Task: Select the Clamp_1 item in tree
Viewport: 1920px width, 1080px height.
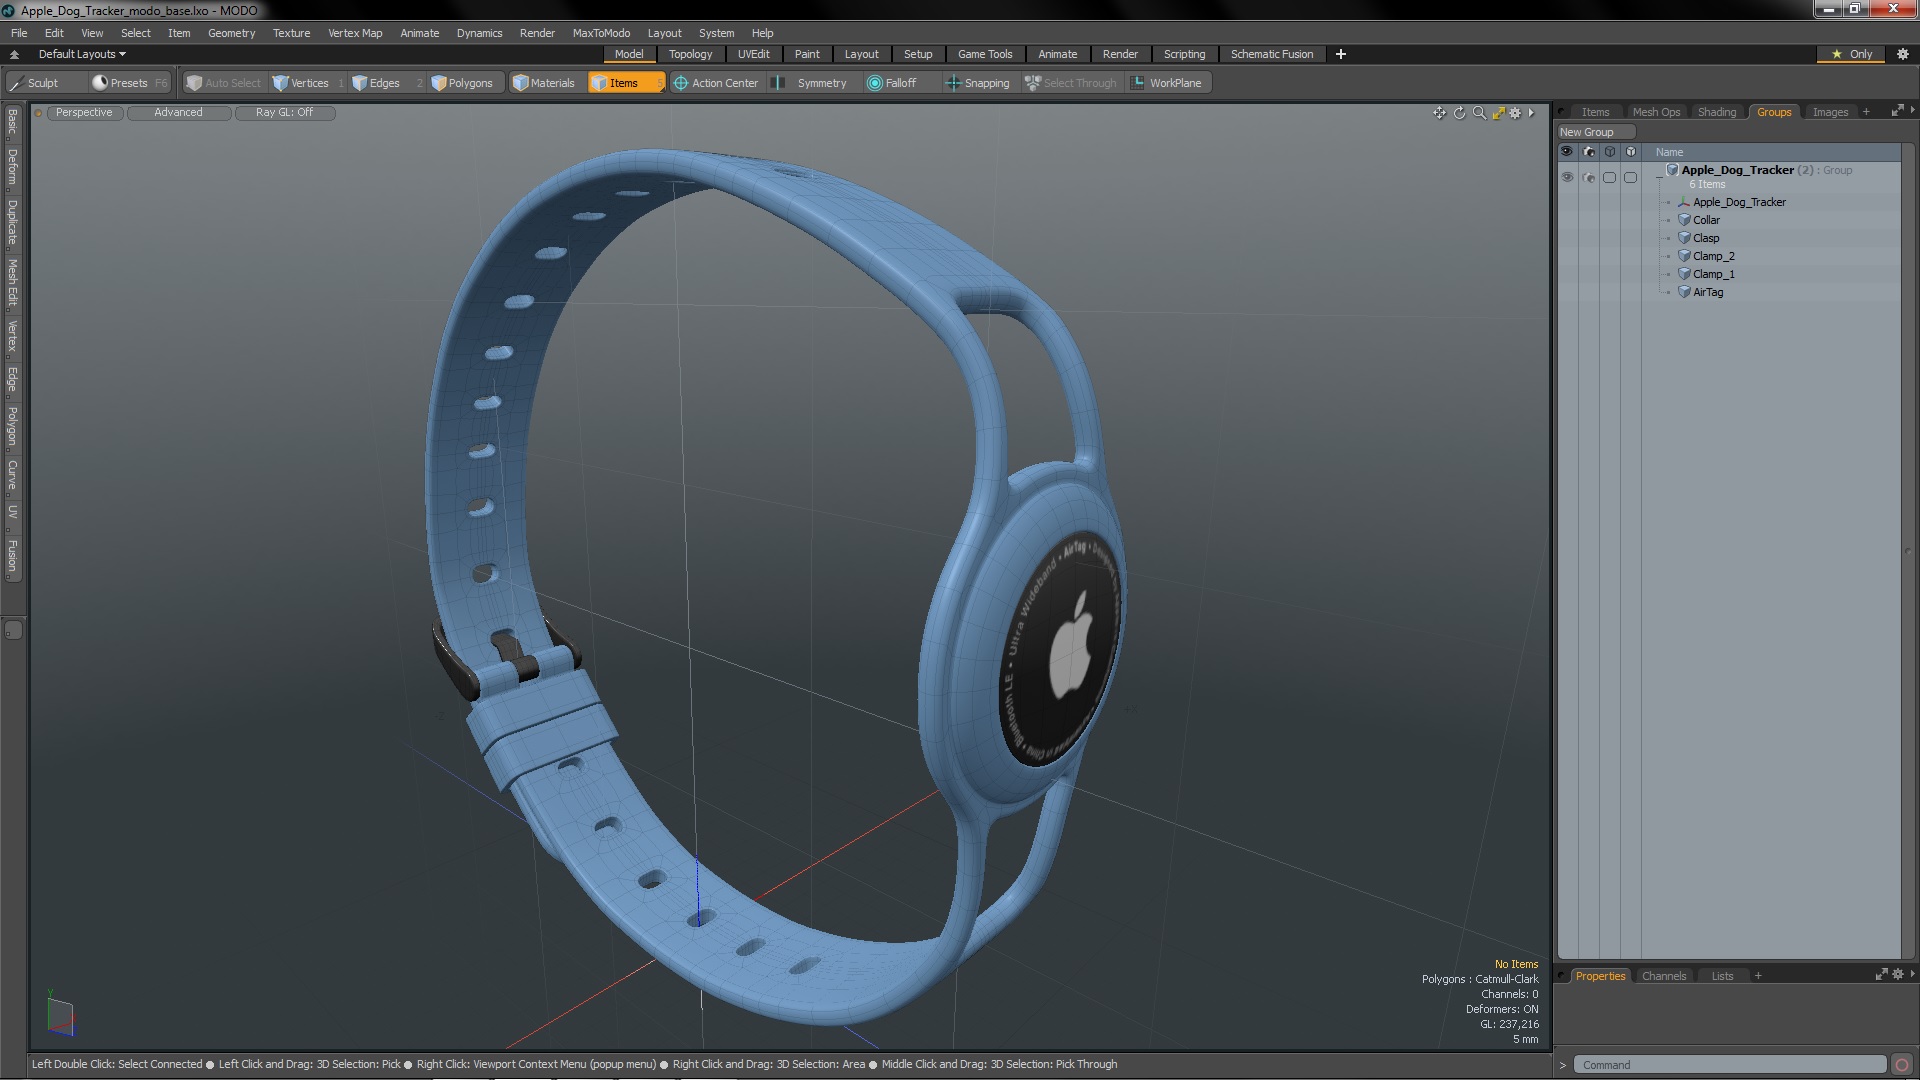Action: pyautogui.click(x=1713, y=274)
